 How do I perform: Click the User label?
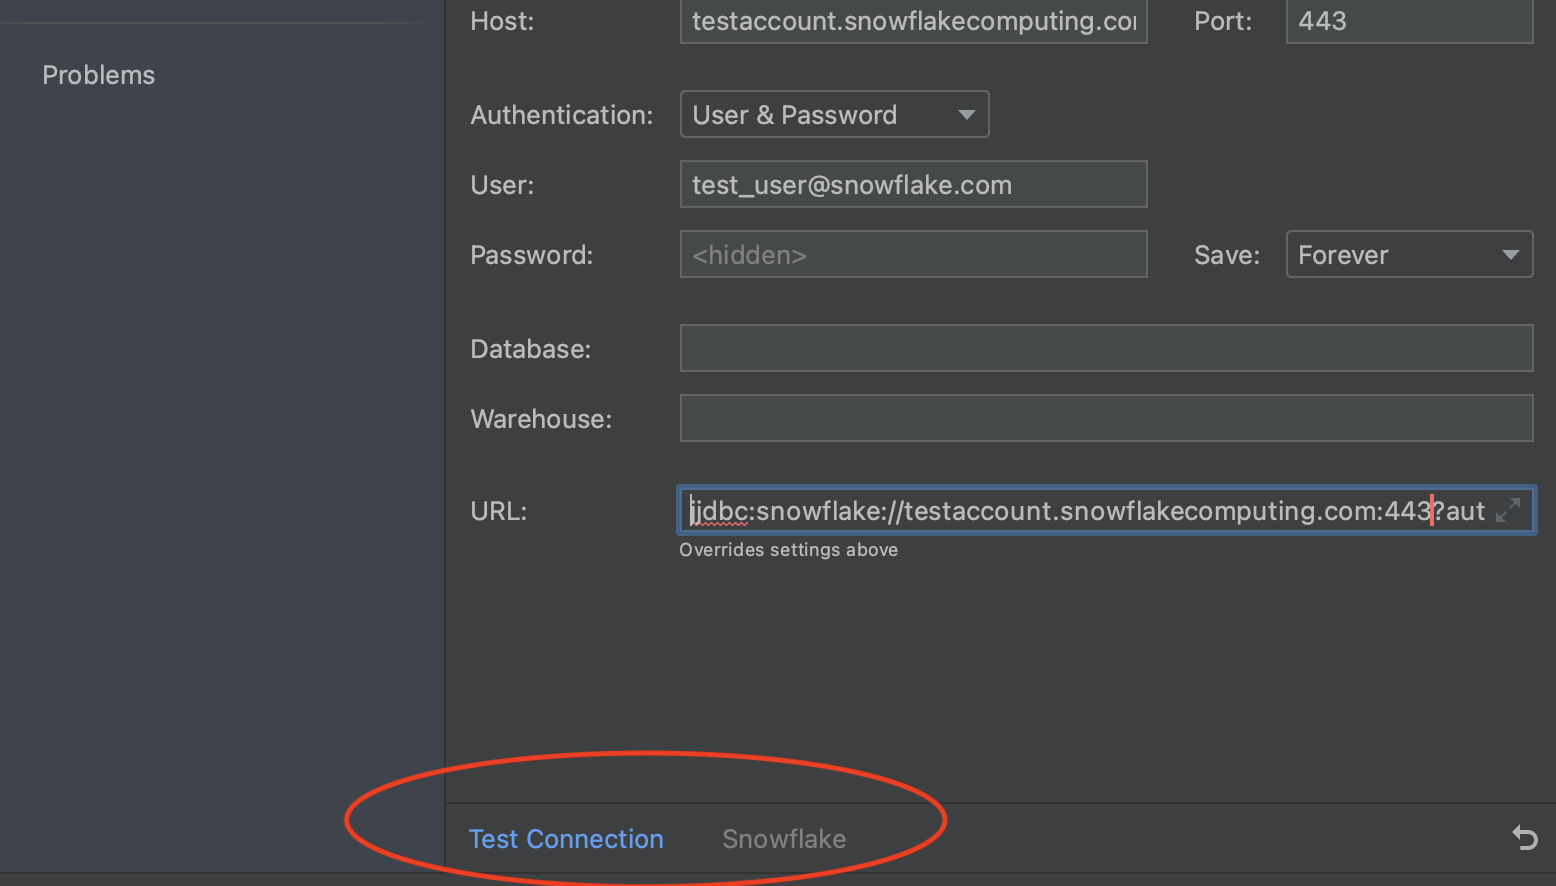point(502,185)
